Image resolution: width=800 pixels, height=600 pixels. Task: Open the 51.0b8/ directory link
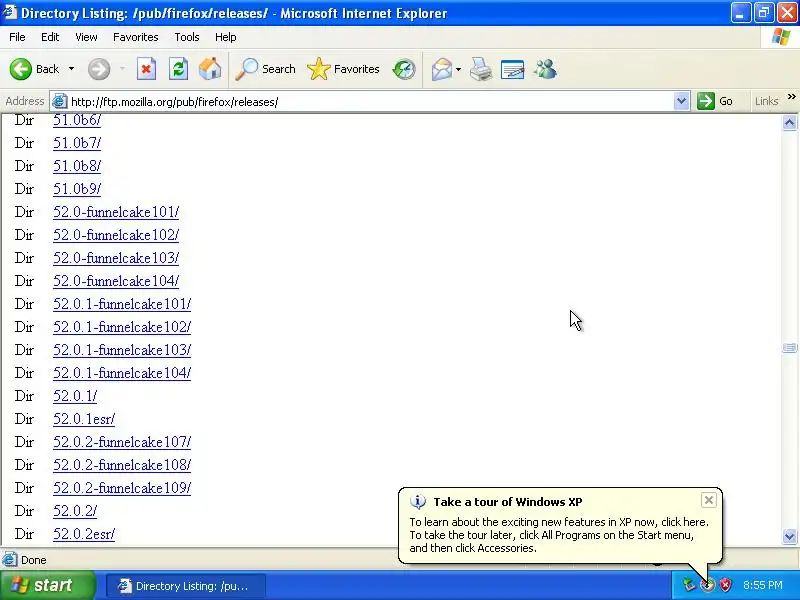[77, 166]
